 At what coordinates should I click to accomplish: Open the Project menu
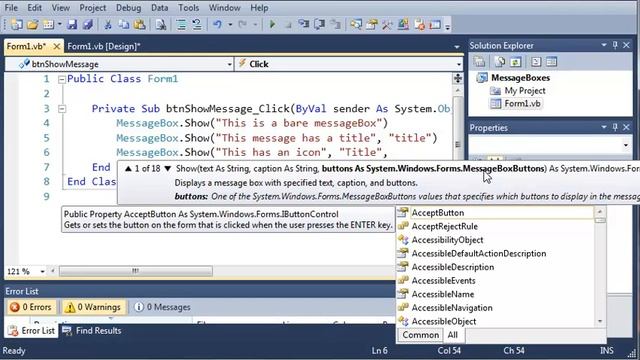[x=93, y=8]
